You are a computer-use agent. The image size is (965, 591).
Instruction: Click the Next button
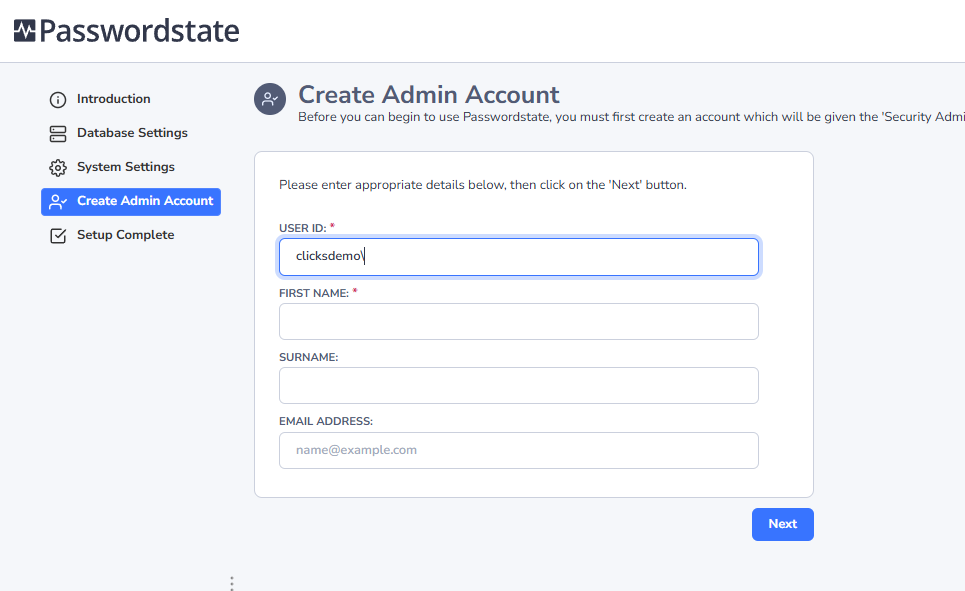coord(783,525)
